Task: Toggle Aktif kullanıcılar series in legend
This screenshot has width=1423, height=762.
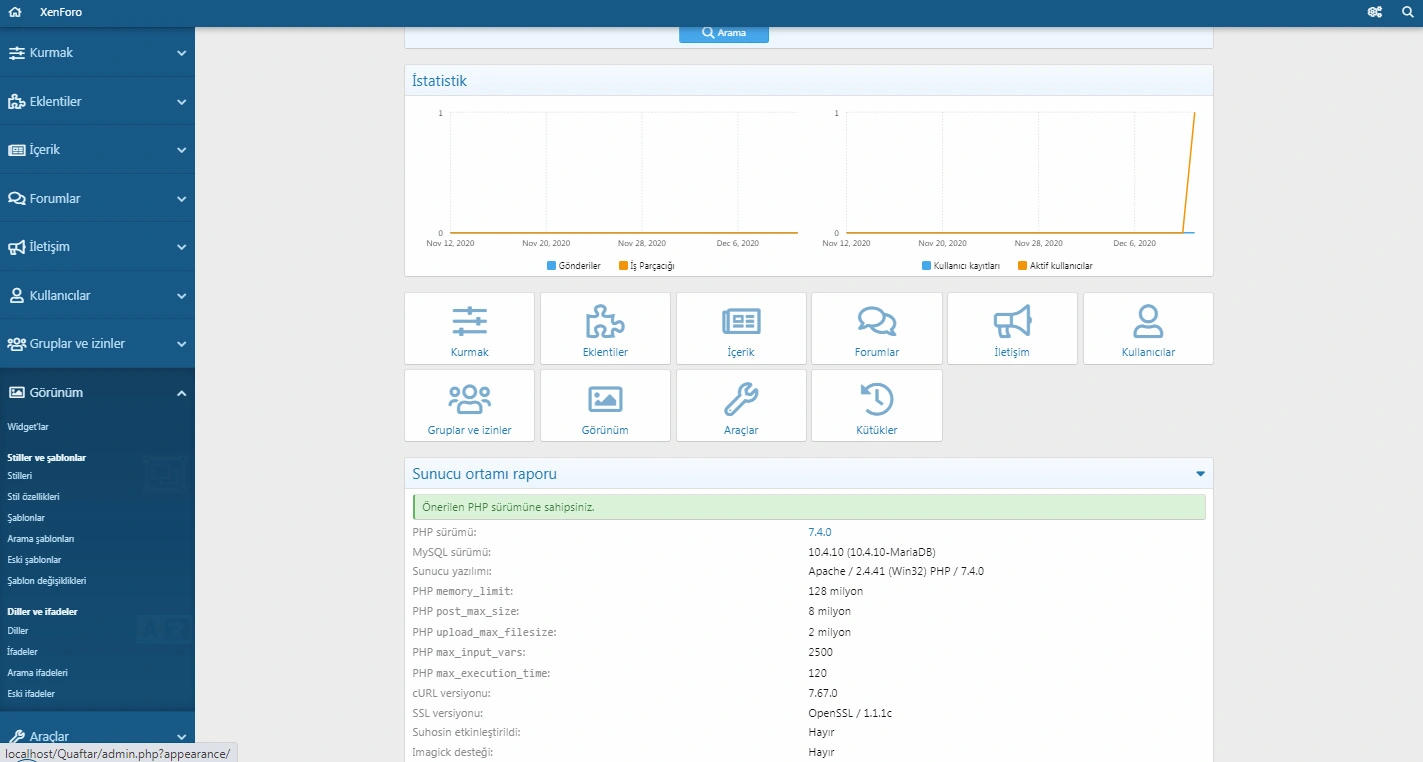Action: coord(1055,266)
